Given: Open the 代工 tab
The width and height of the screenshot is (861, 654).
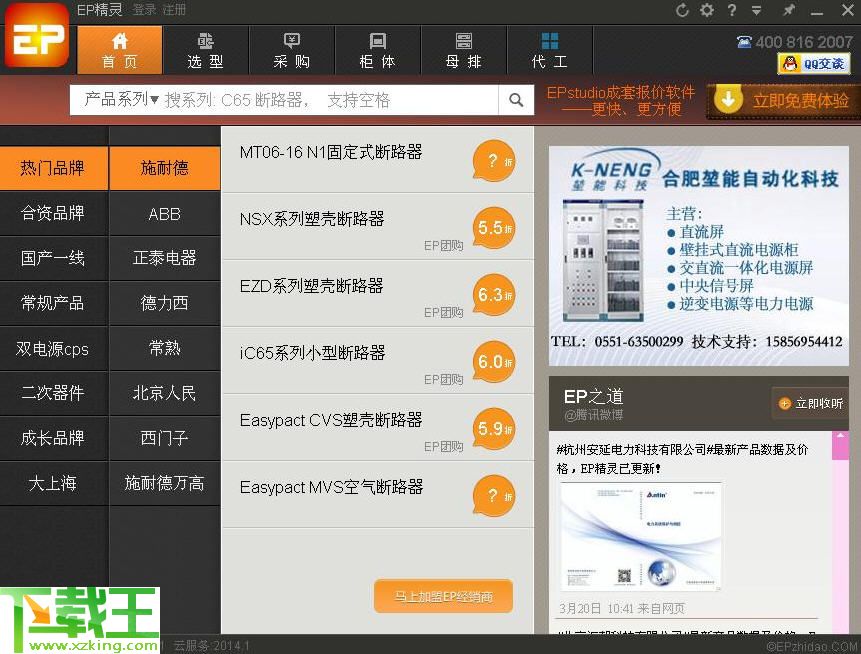Looking at the screenshot, I should click(550, 50).
